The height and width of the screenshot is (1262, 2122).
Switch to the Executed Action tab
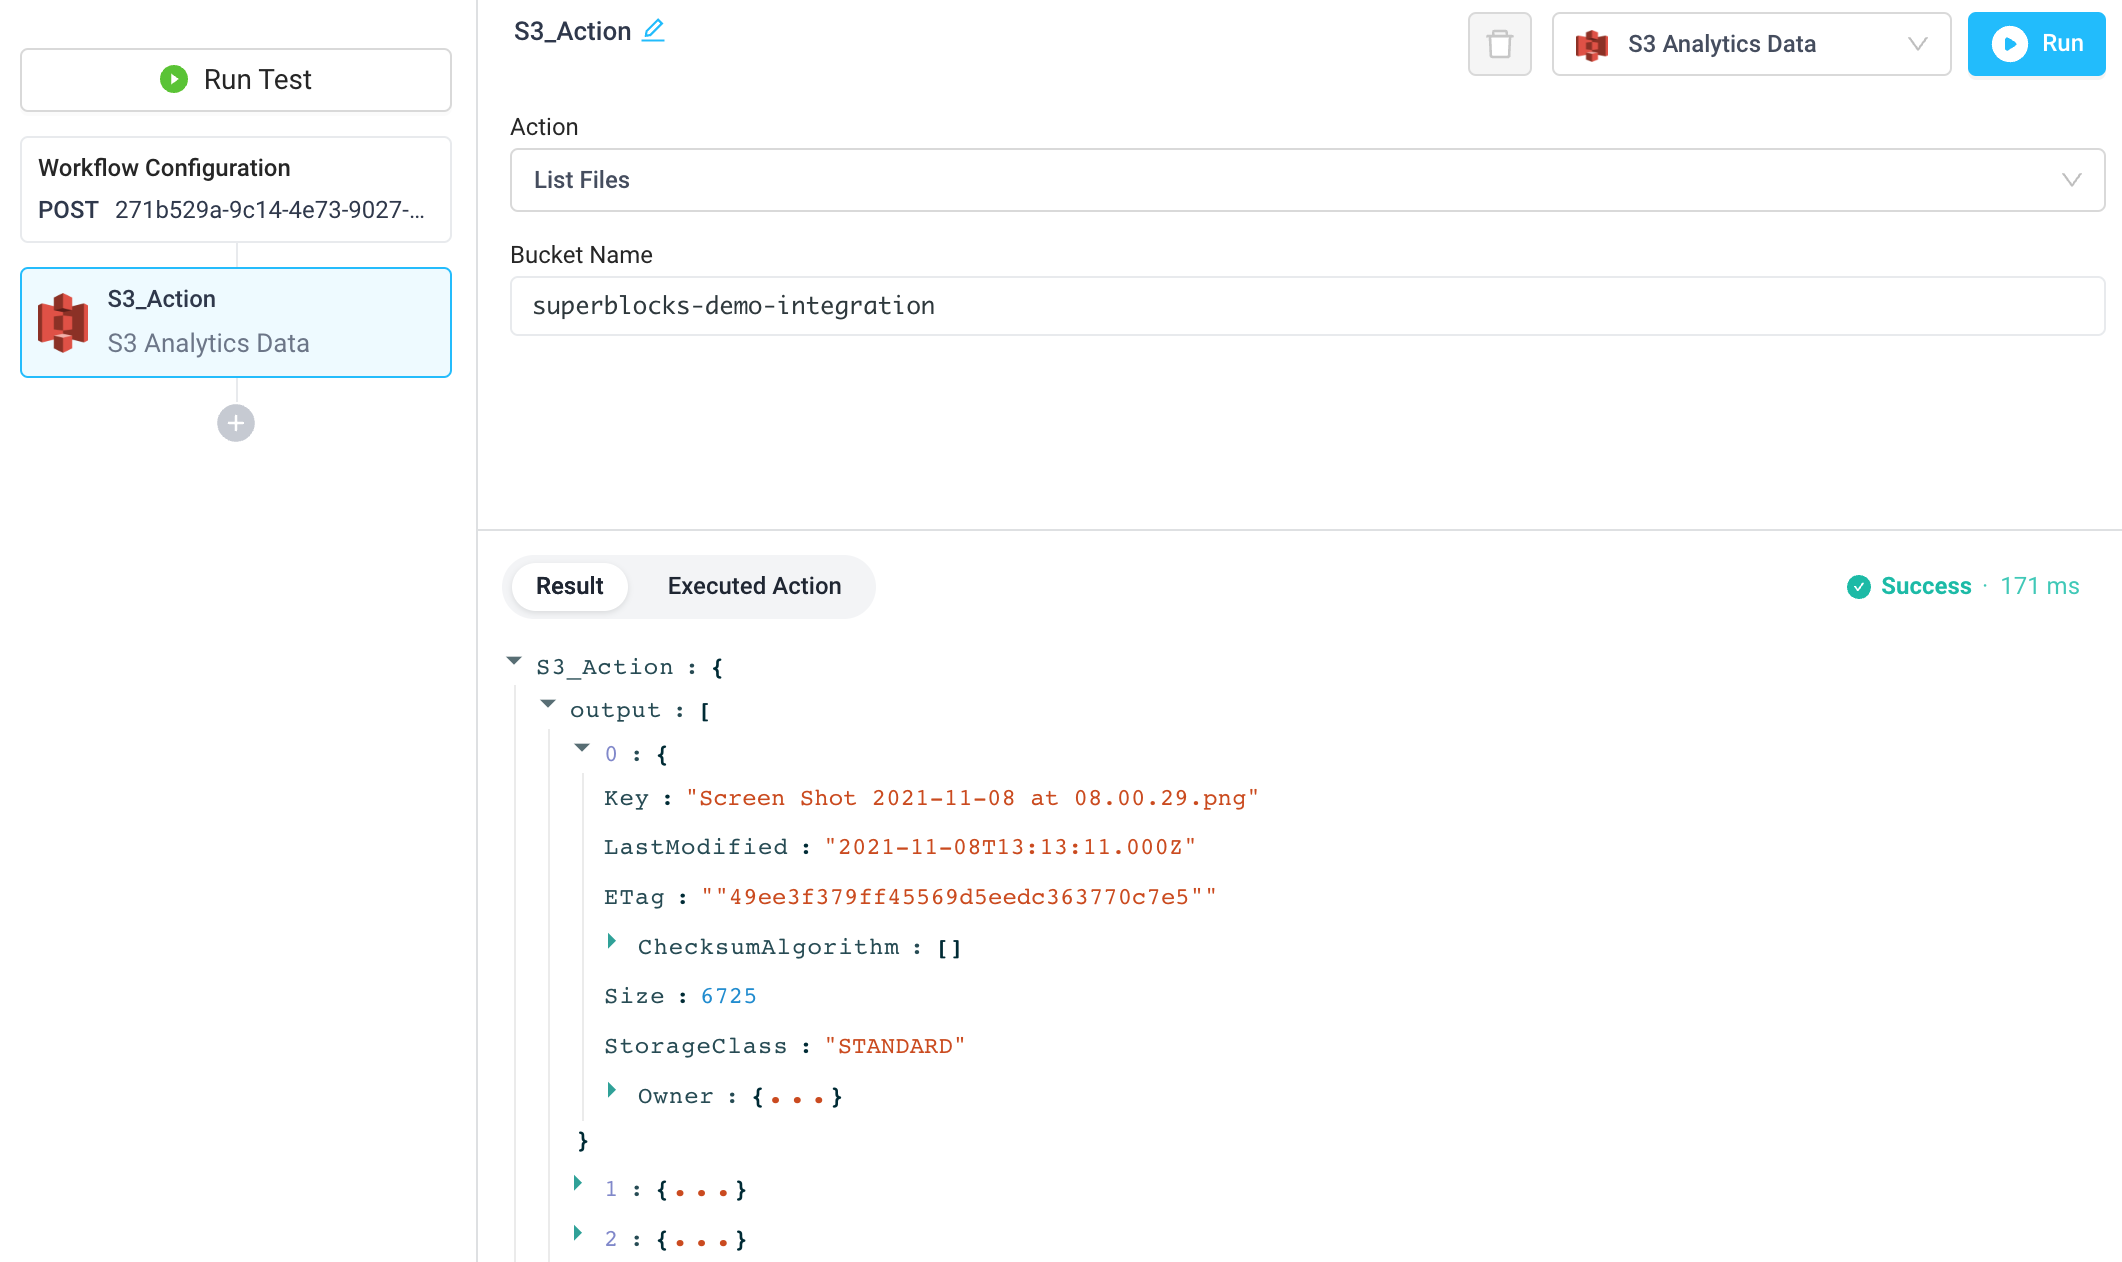pyautogui.click(x=754, y=586)
